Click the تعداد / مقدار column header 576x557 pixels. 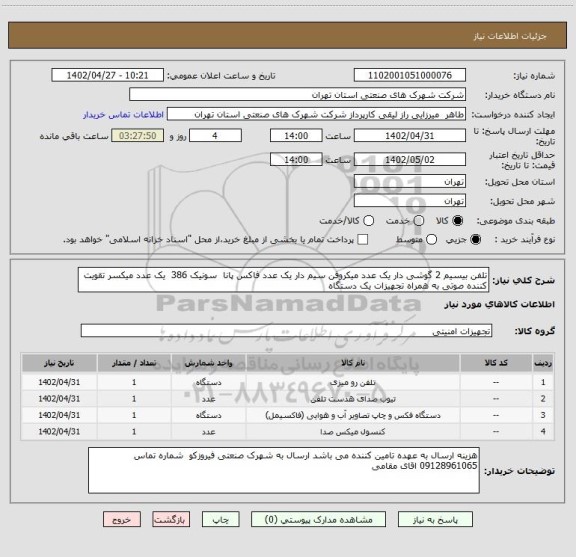tap(134, 363)
